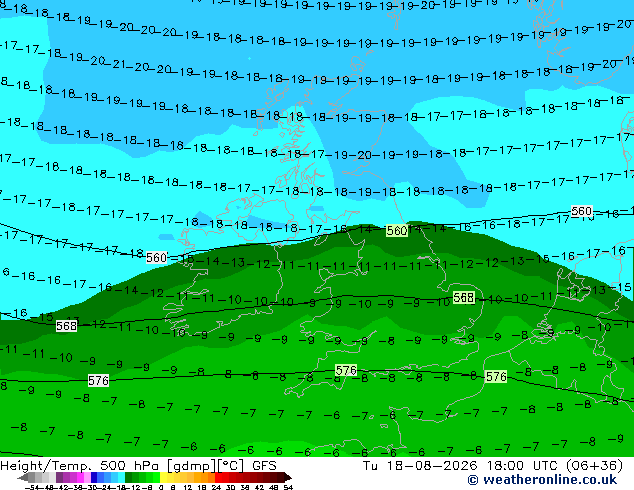This screenshot has width=634, height=490.
Task: Click the 568 label over eastern England
Action: coord(463,298)
